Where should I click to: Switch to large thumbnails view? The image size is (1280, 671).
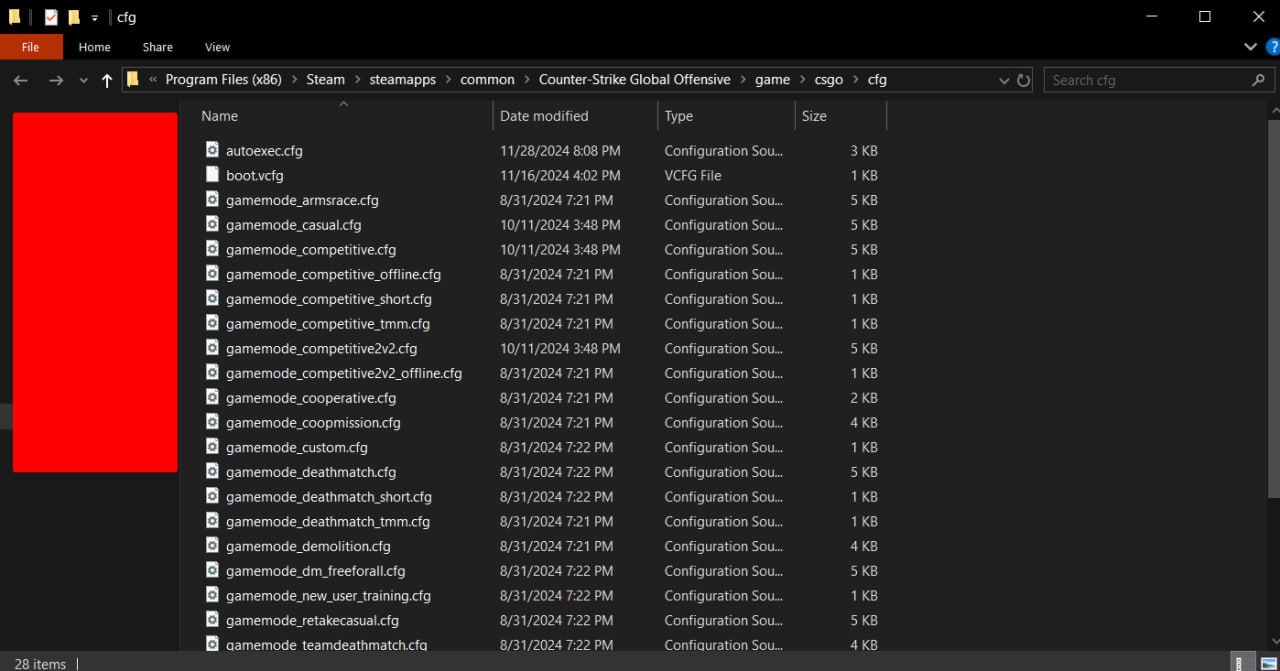coord(1269,663)
